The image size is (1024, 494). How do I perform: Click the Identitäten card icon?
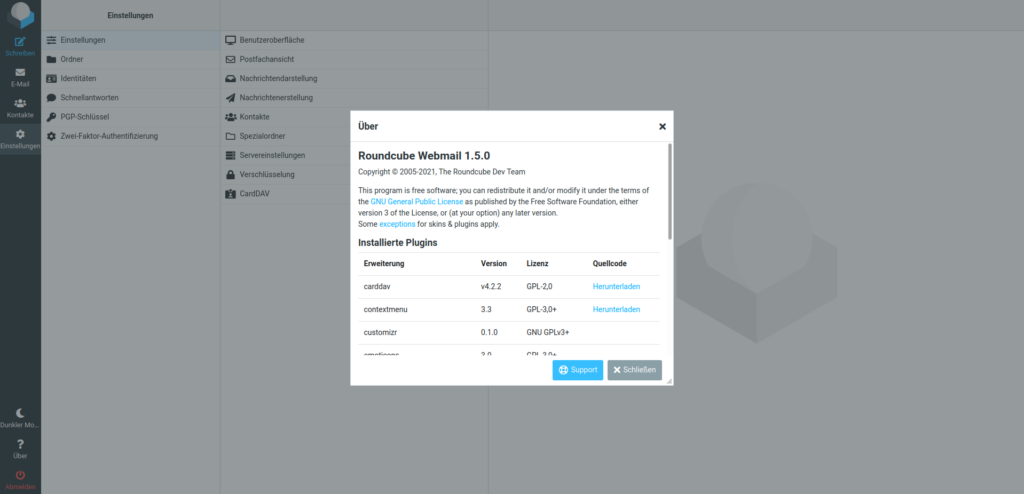pyautogui.click(x=52, y=78)
